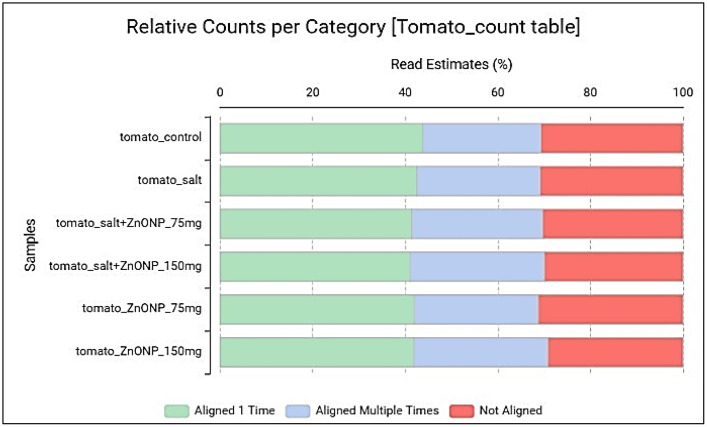Viewport: 707px width, 427px height.
Task: Click the tomato_ZnONP_75mg sample label
Action: point(142,309)
